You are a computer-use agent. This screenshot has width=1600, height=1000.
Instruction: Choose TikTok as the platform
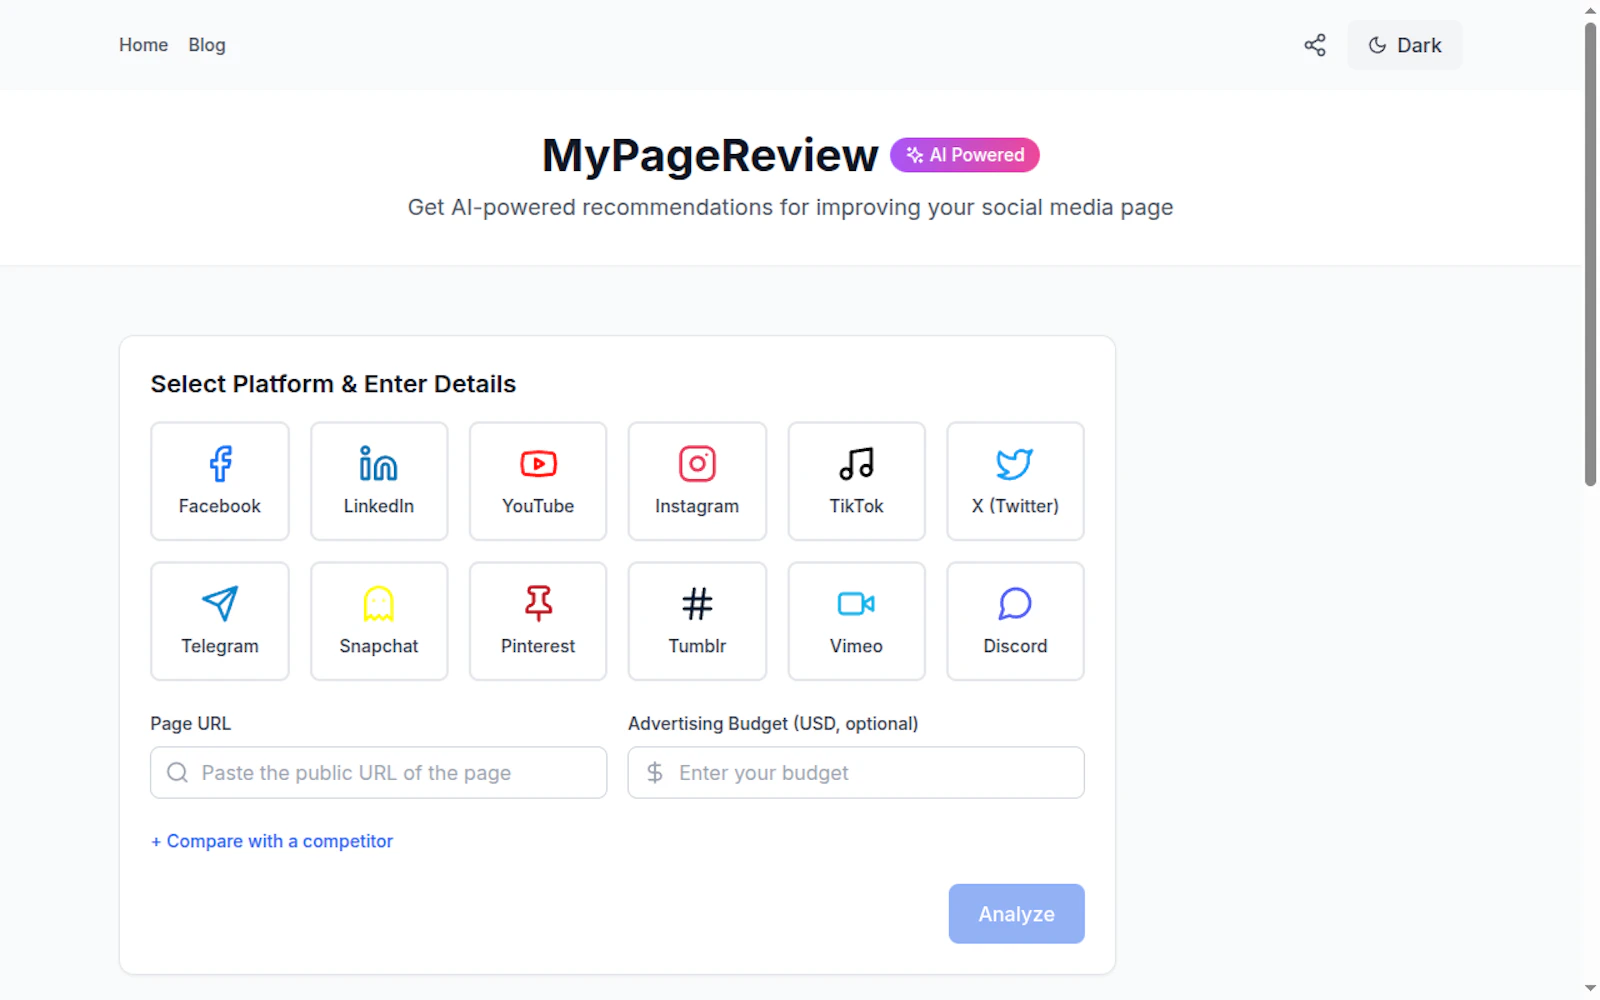pyautogui.click(x=856, y=481)
